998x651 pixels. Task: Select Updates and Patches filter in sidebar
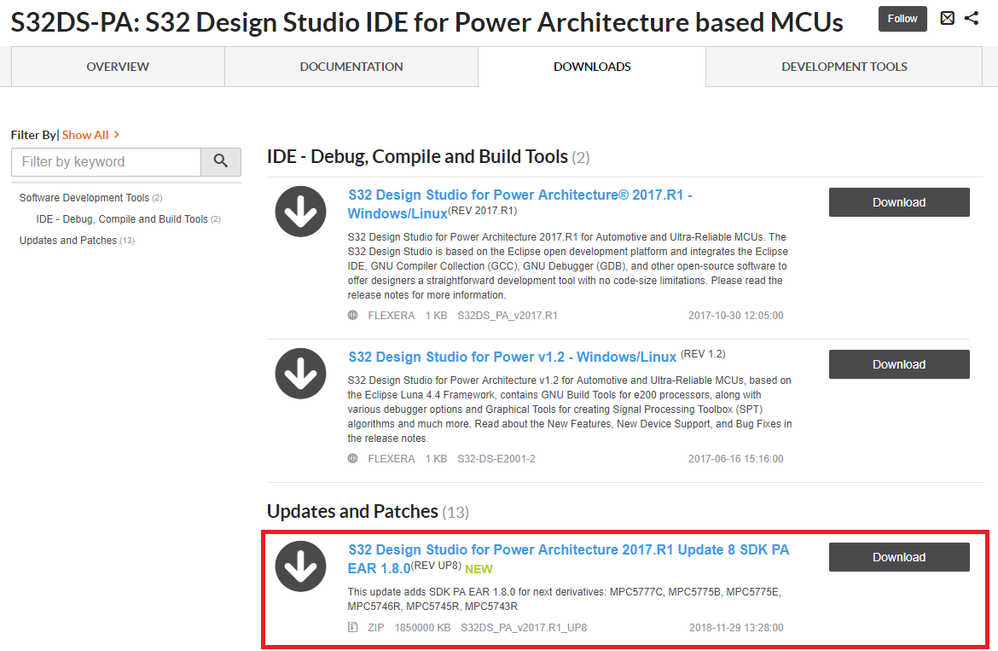pyautogui.click(x=76, y=241)
